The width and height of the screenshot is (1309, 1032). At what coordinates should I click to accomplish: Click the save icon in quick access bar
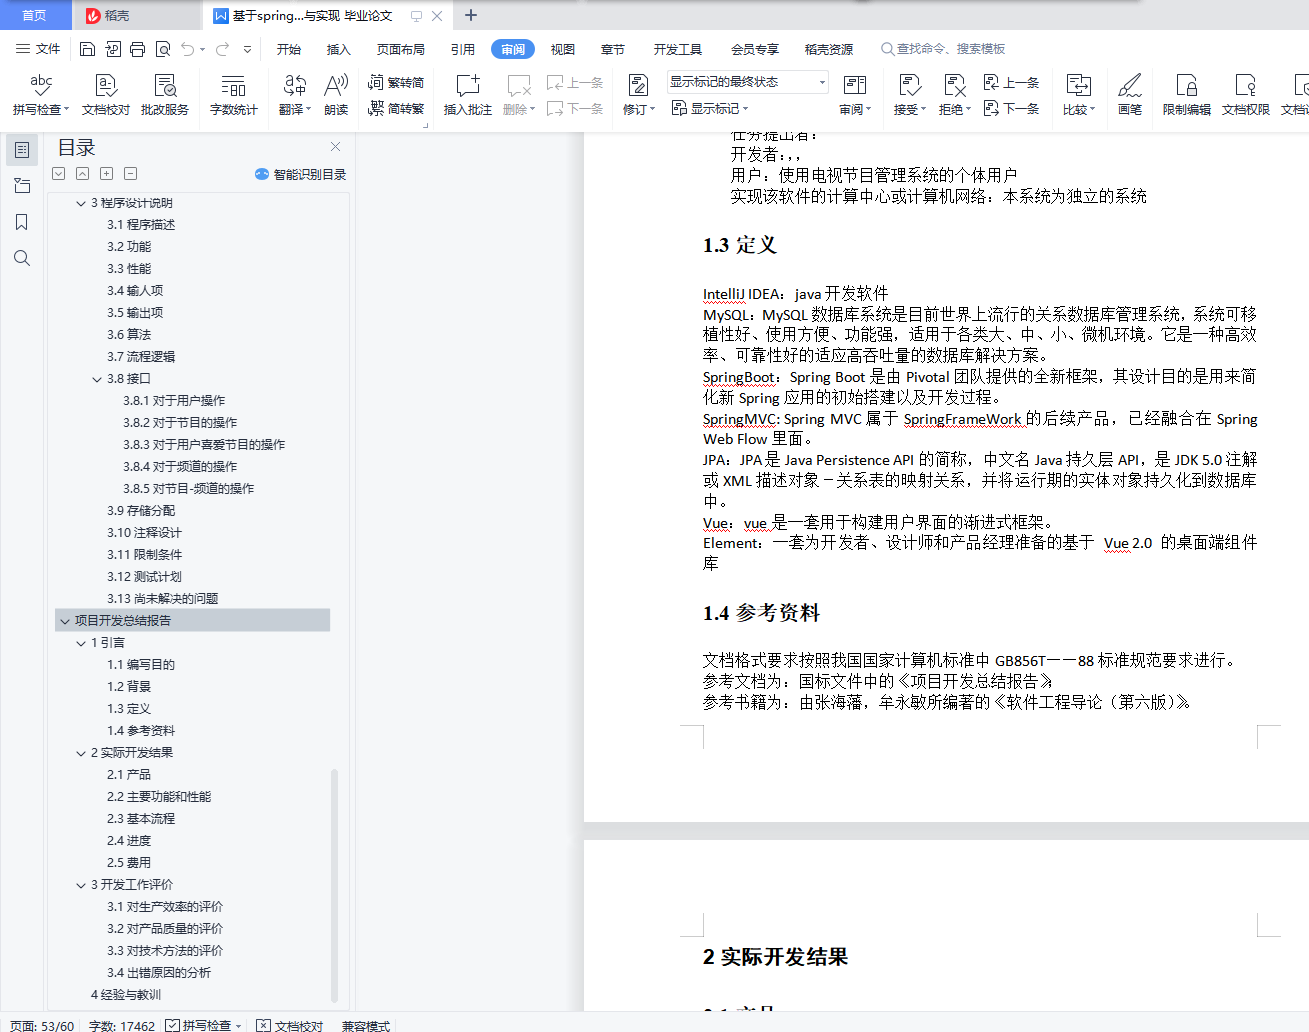87,49
